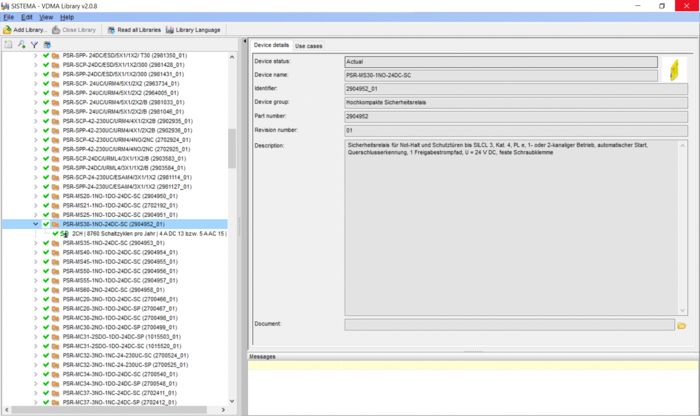This screenshot has width=700, height=416.
Task: Click the SISTEMA app icon in the title bar
Action: (5, 6)
